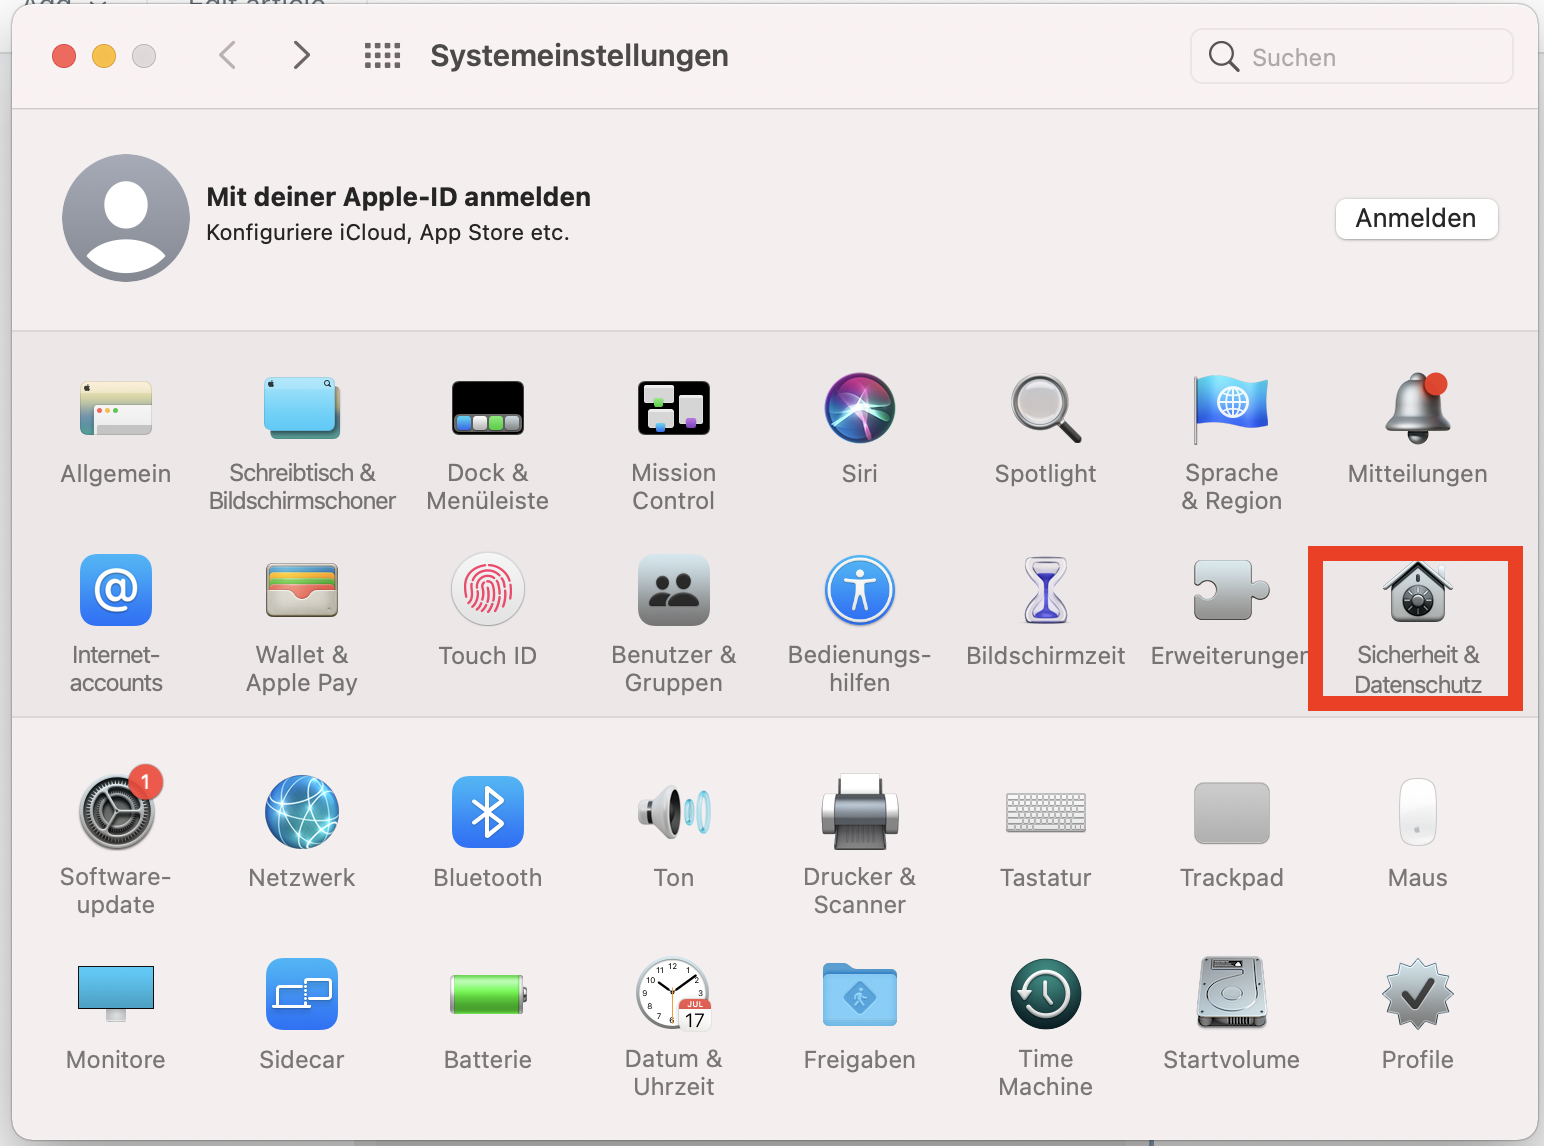Click 'Mit deiner Apple-ID anmelden' heading
Screen dimensions: 1544x1146
point(398,197)
